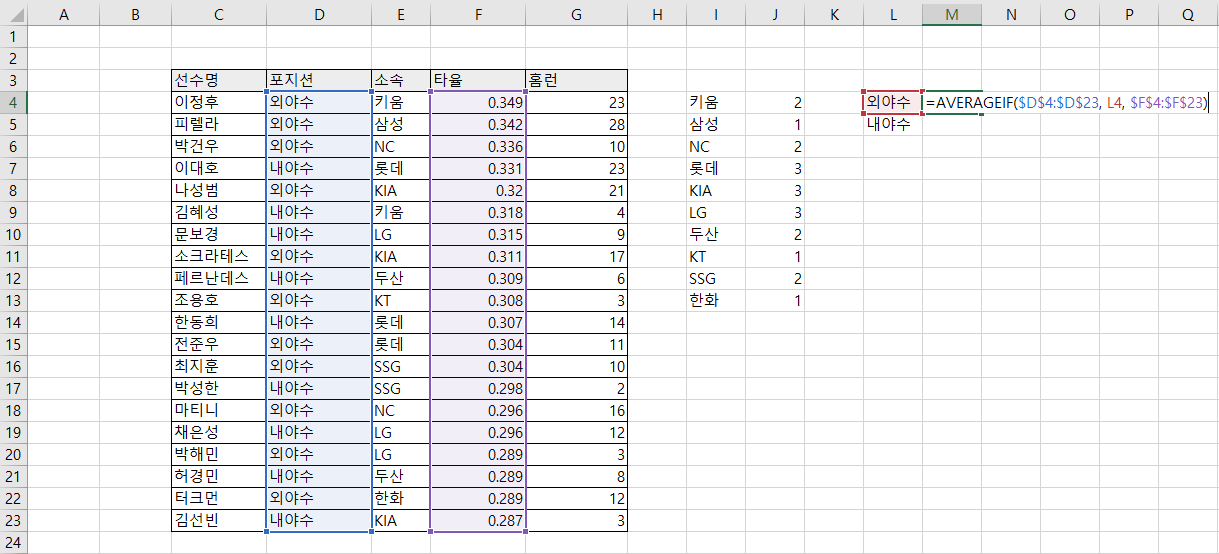Click 롯데 in the summary list column I

(716, 168)
